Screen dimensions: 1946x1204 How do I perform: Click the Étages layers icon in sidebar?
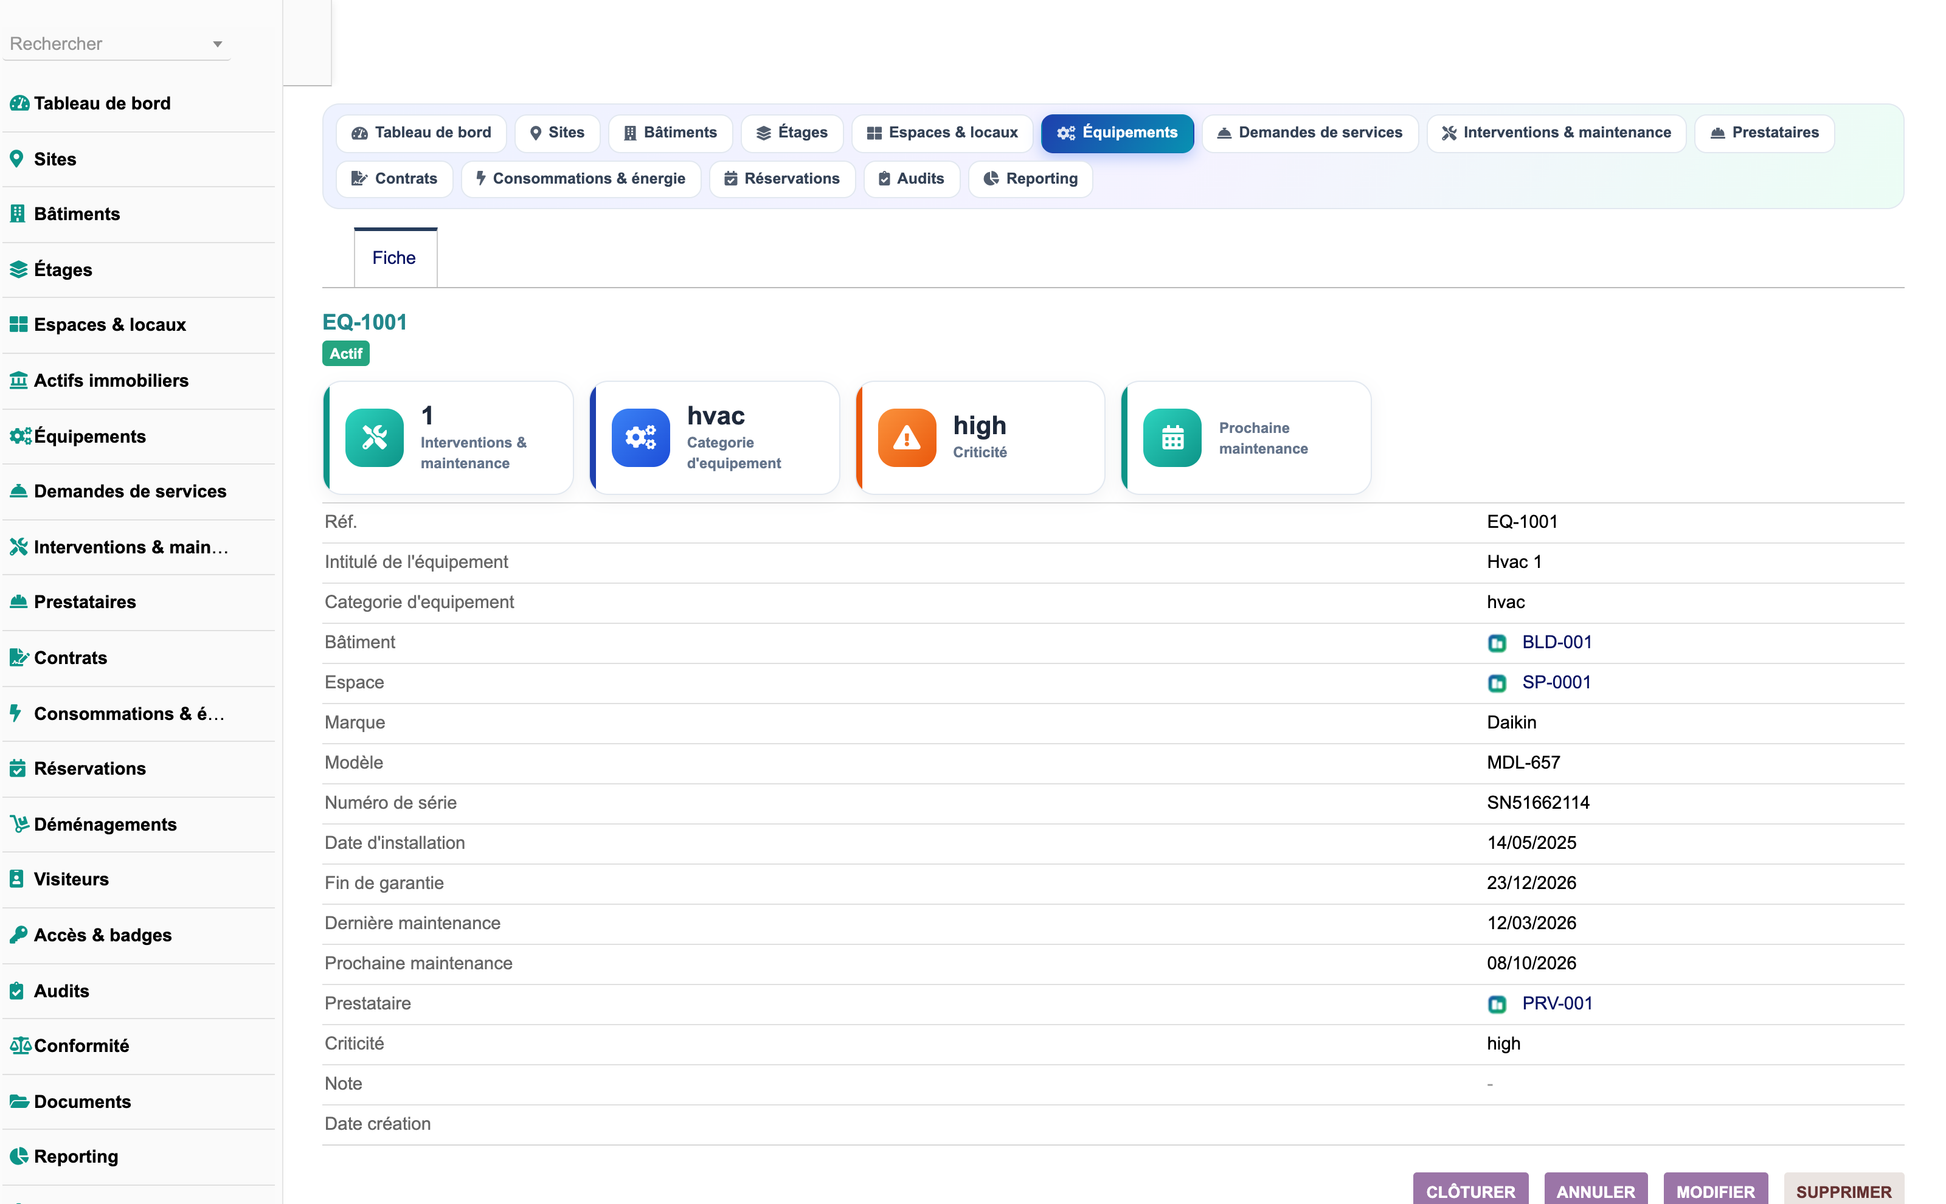[18, 270]
